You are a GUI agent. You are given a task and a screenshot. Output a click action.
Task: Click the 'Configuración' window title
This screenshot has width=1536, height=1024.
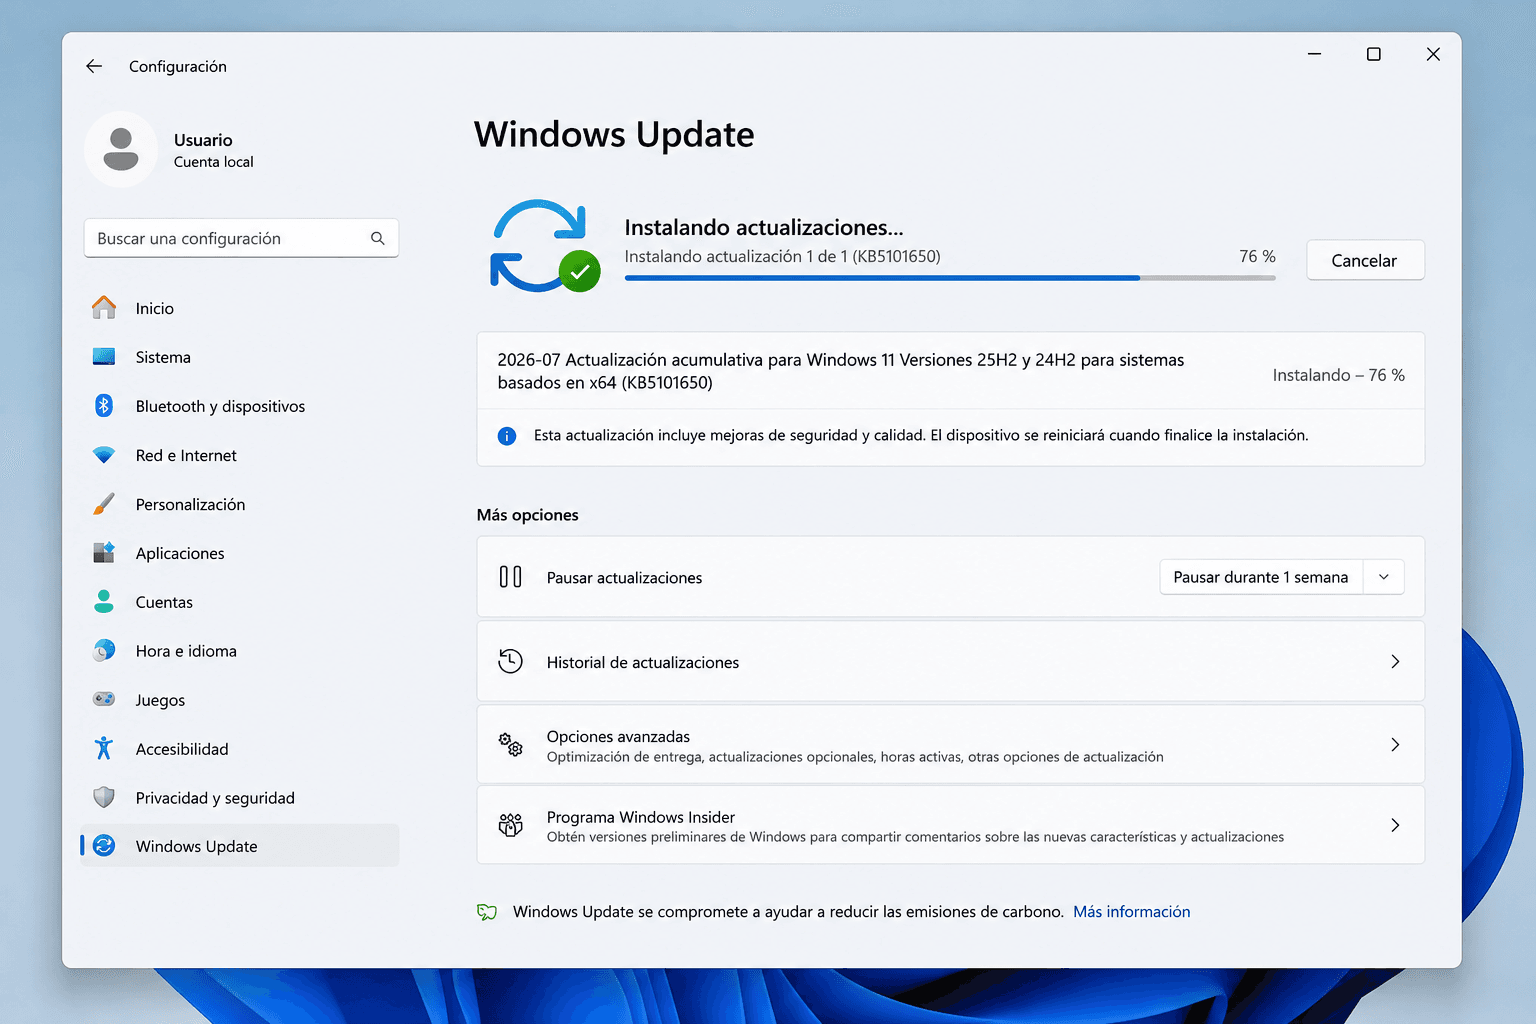(x=178, y=66)
